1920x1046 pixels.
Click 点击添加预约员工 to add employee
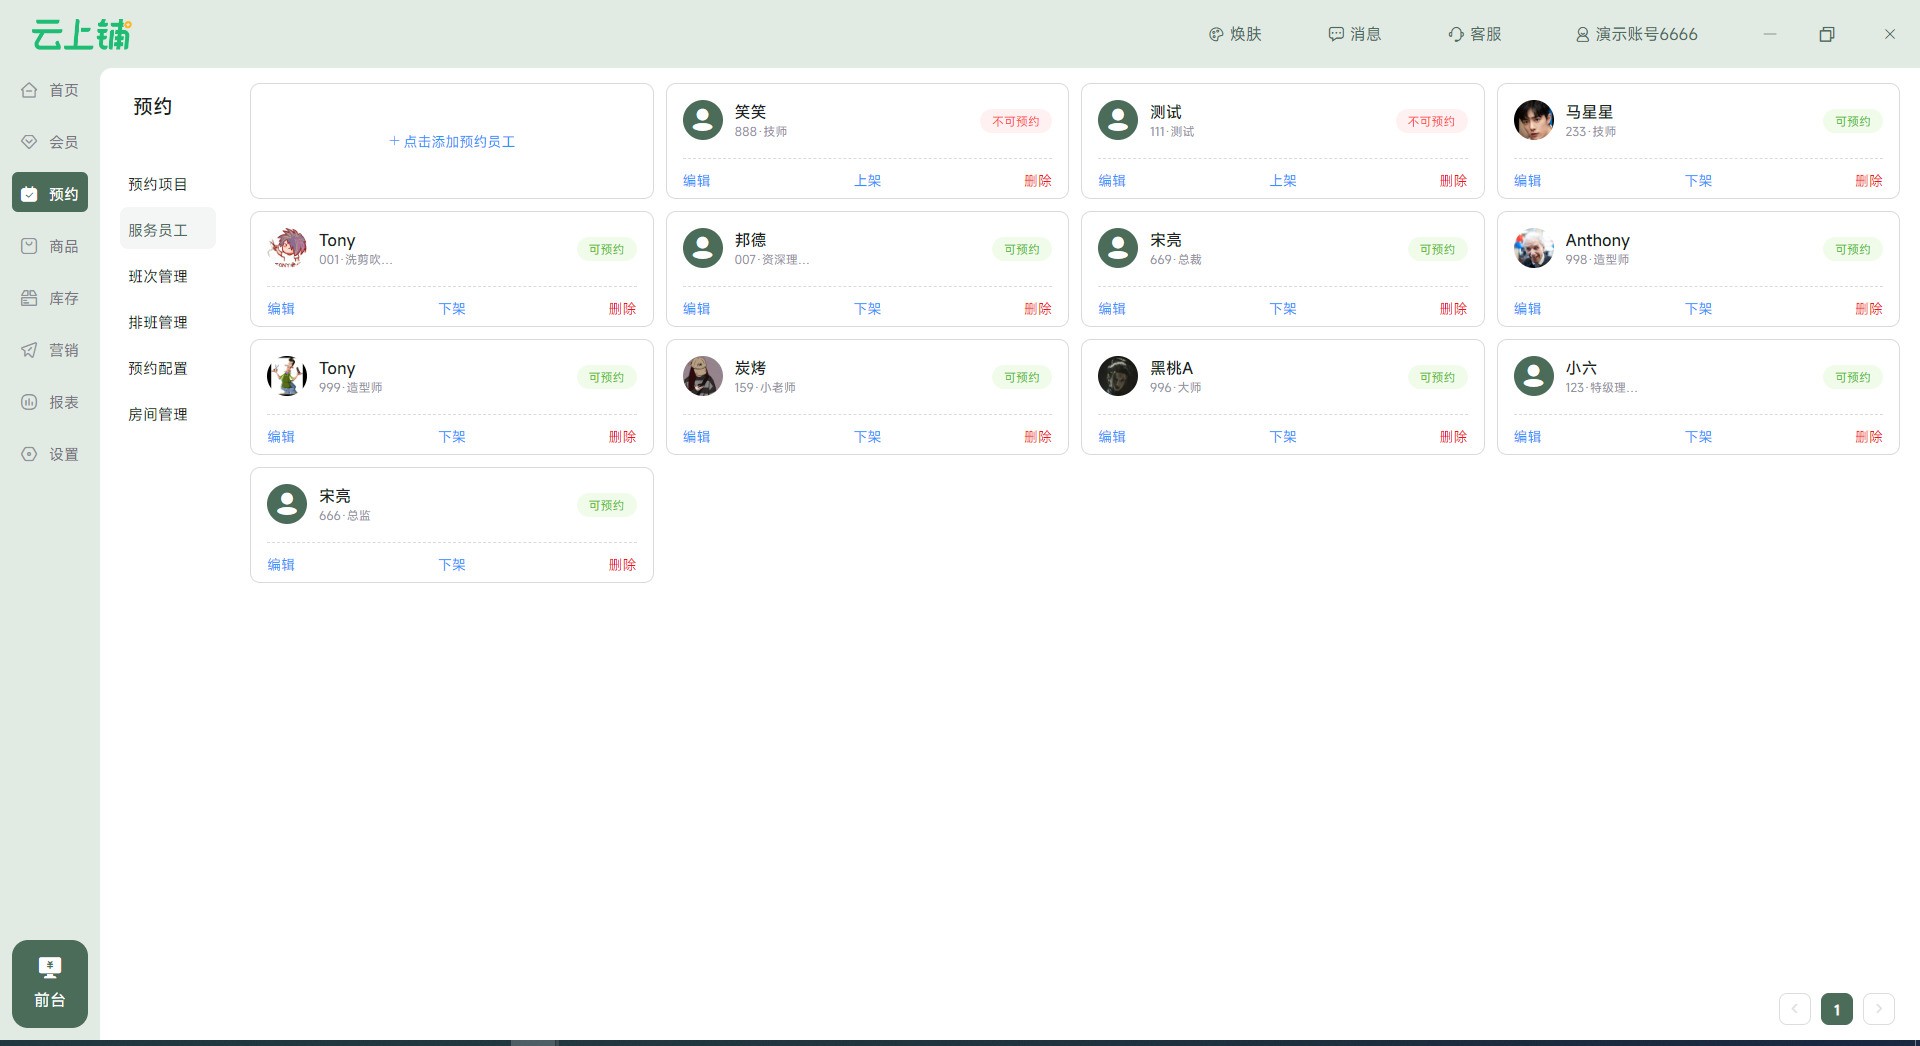pyautogui.click(x=452, y=142)
